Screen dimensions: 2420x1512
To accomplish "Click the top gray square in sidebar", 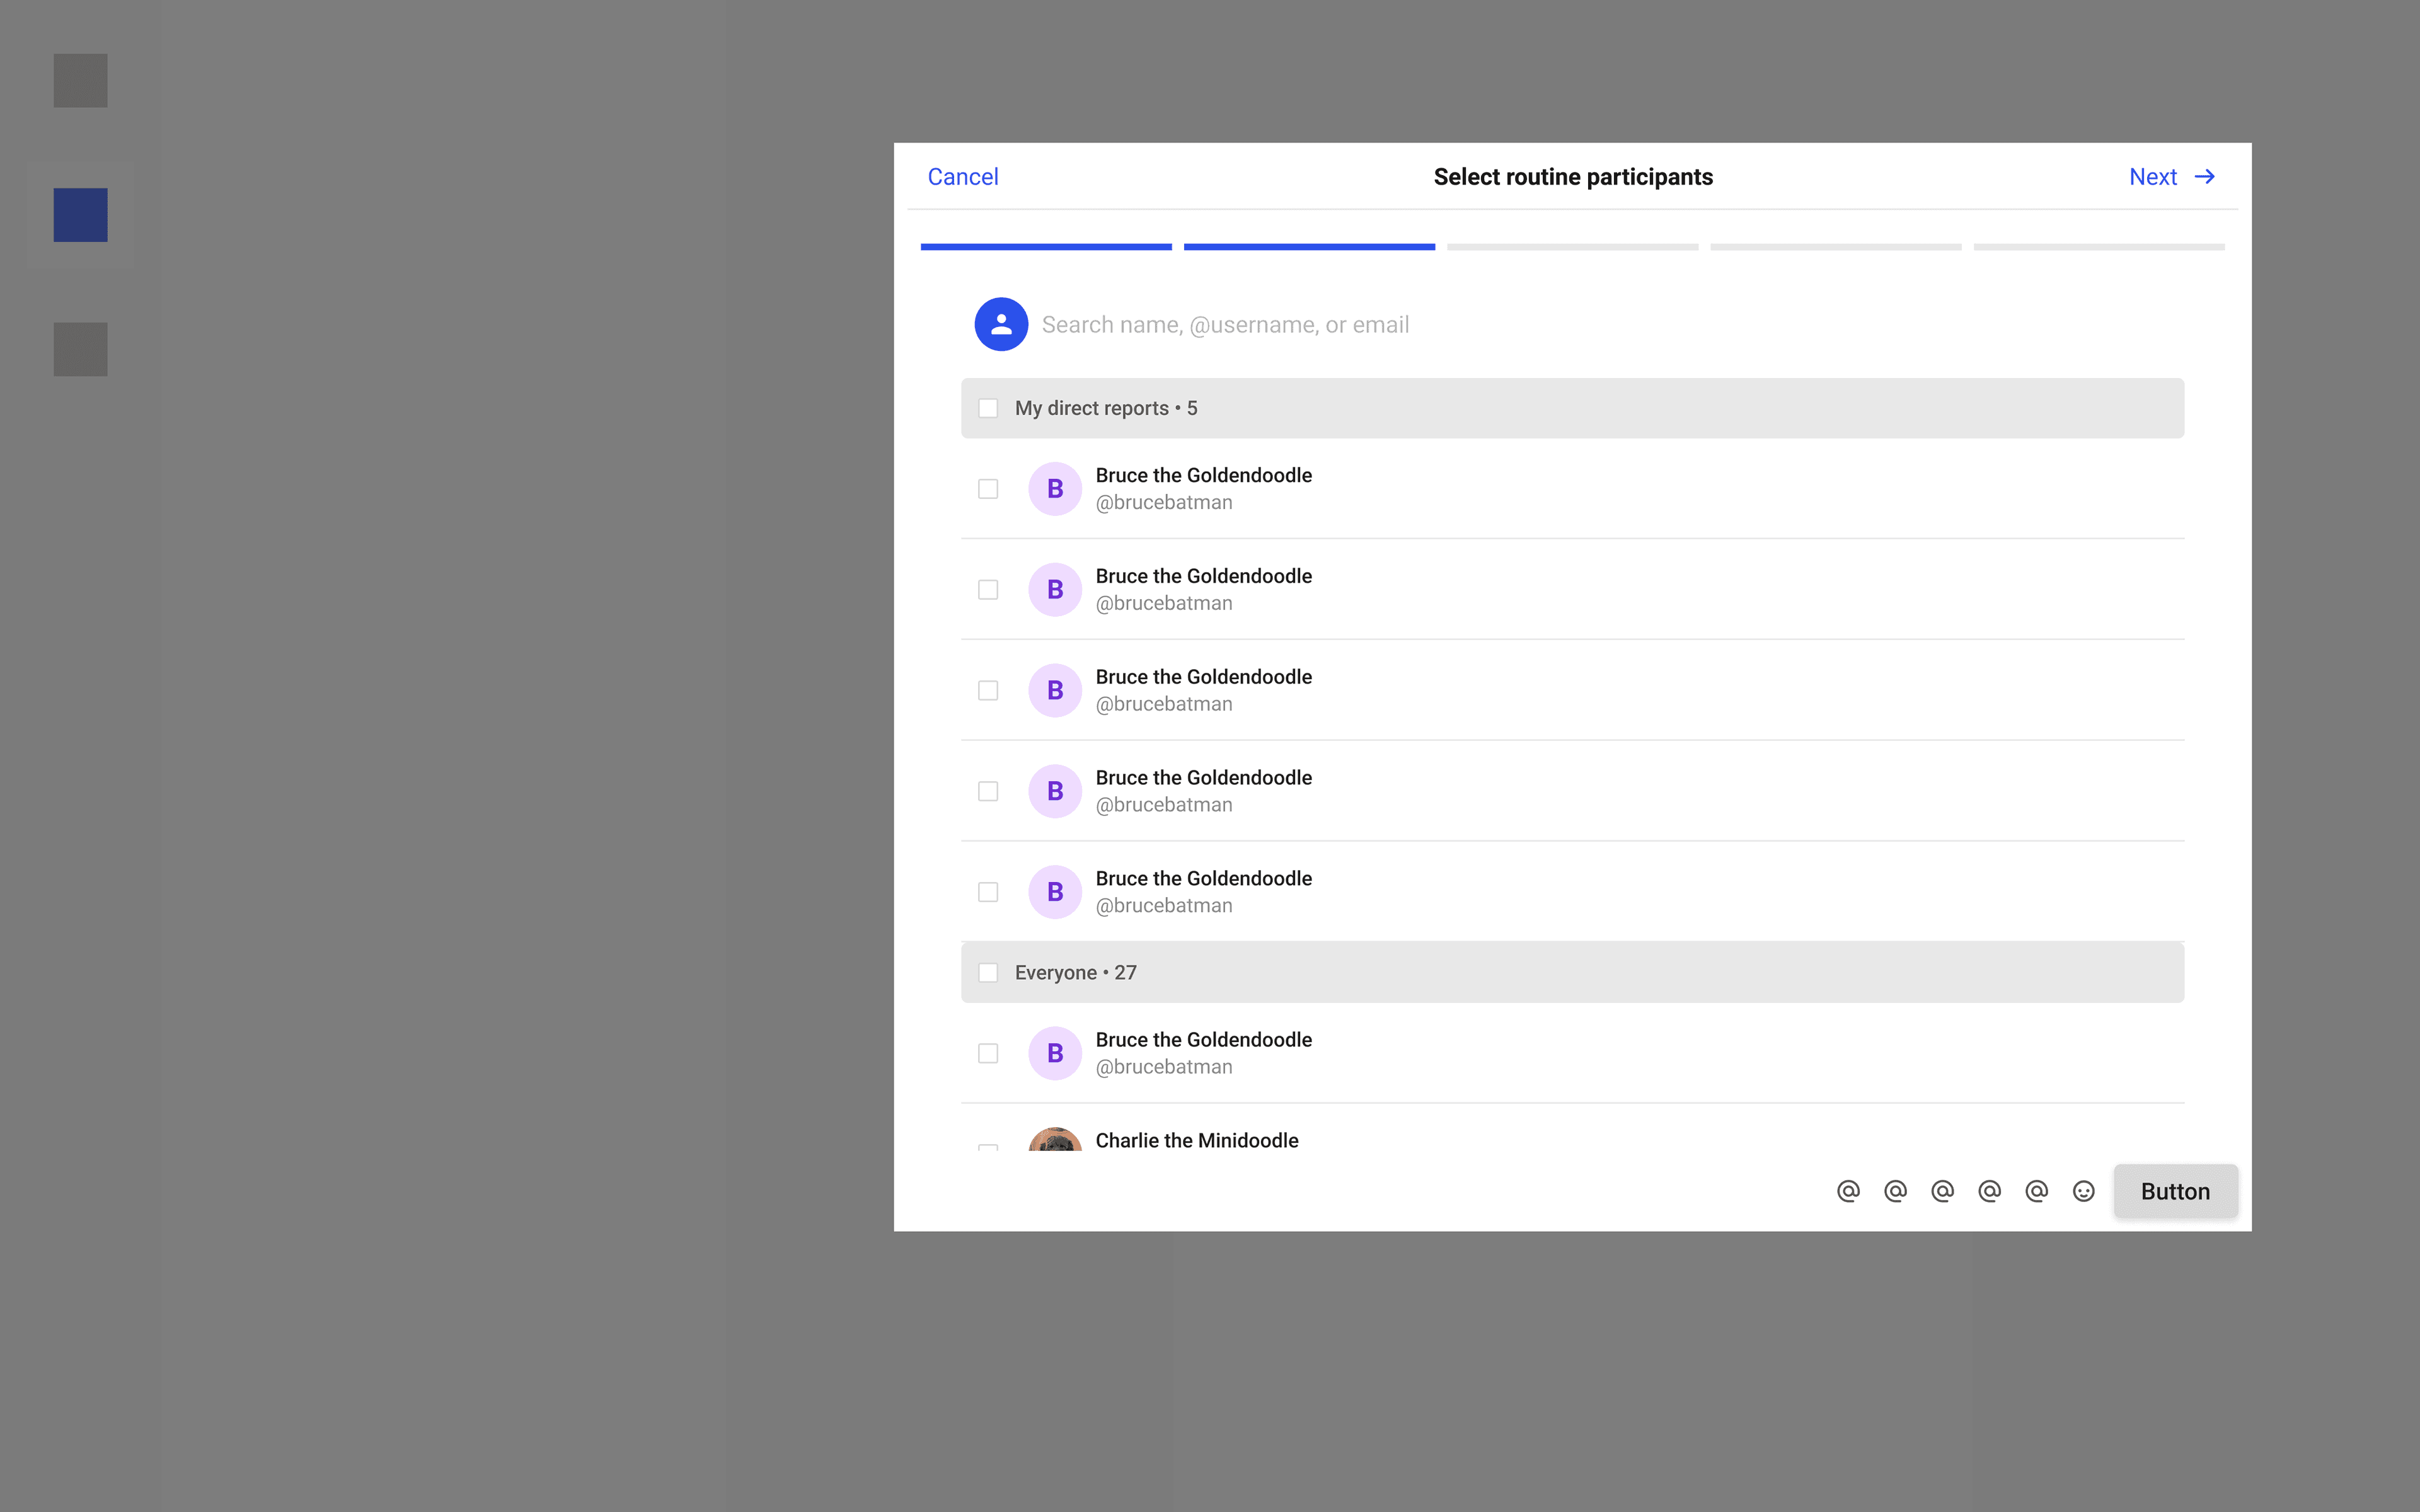I will pos(80,80).
